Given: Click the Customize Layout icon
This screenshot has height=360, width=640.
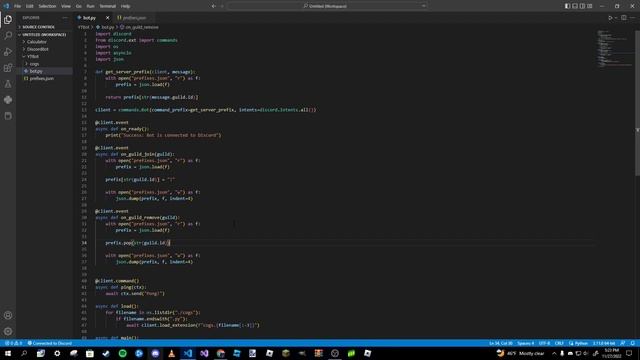Looking at the screenshot, I should tap(590, 6).
